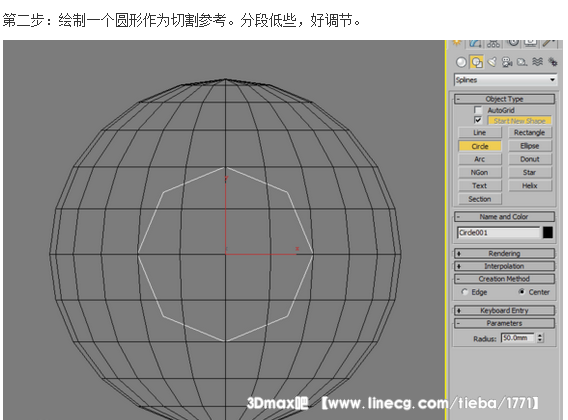The height and width of the screenshot is (420, 568).
Task: Choose the Arc spline button
Action: tap(480, 159)
